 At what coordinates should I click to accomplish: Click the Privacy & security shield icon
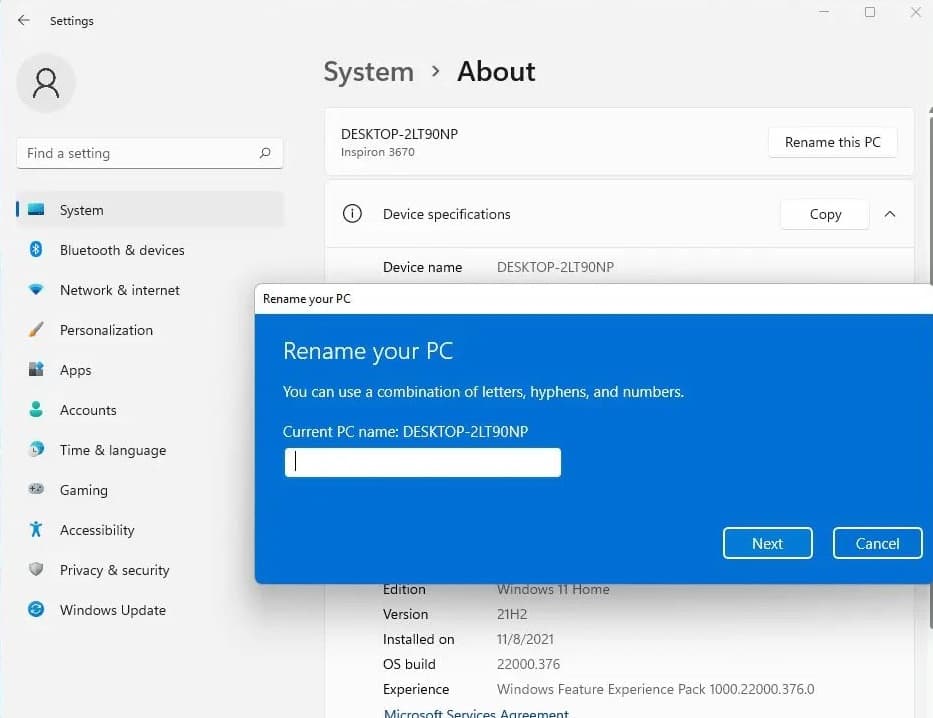(x=36, y=570)
